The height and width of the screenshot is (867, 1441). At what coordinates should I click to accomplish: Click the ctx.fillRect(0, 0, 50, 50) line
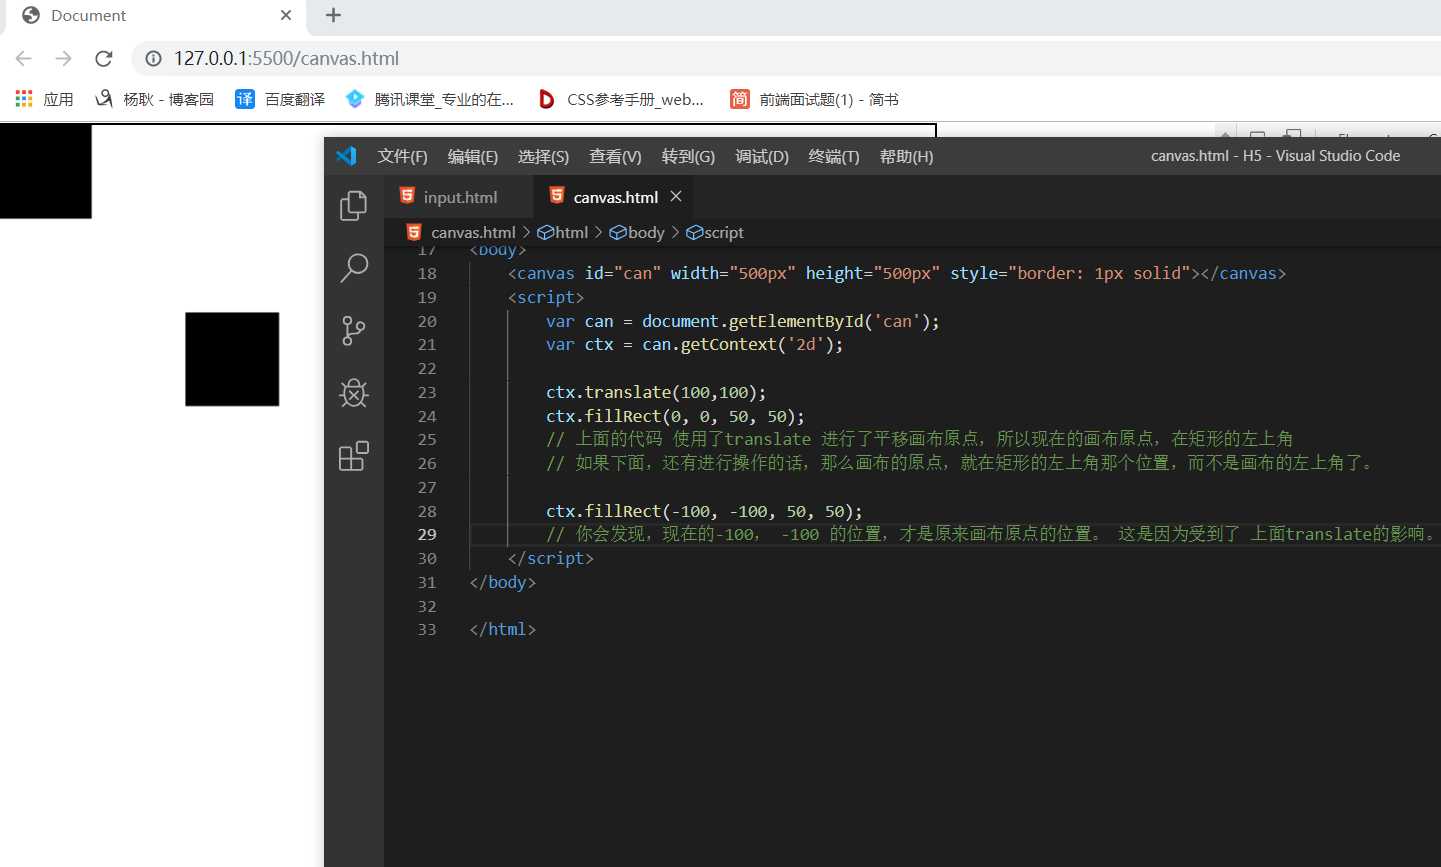(x=675, y=416)
